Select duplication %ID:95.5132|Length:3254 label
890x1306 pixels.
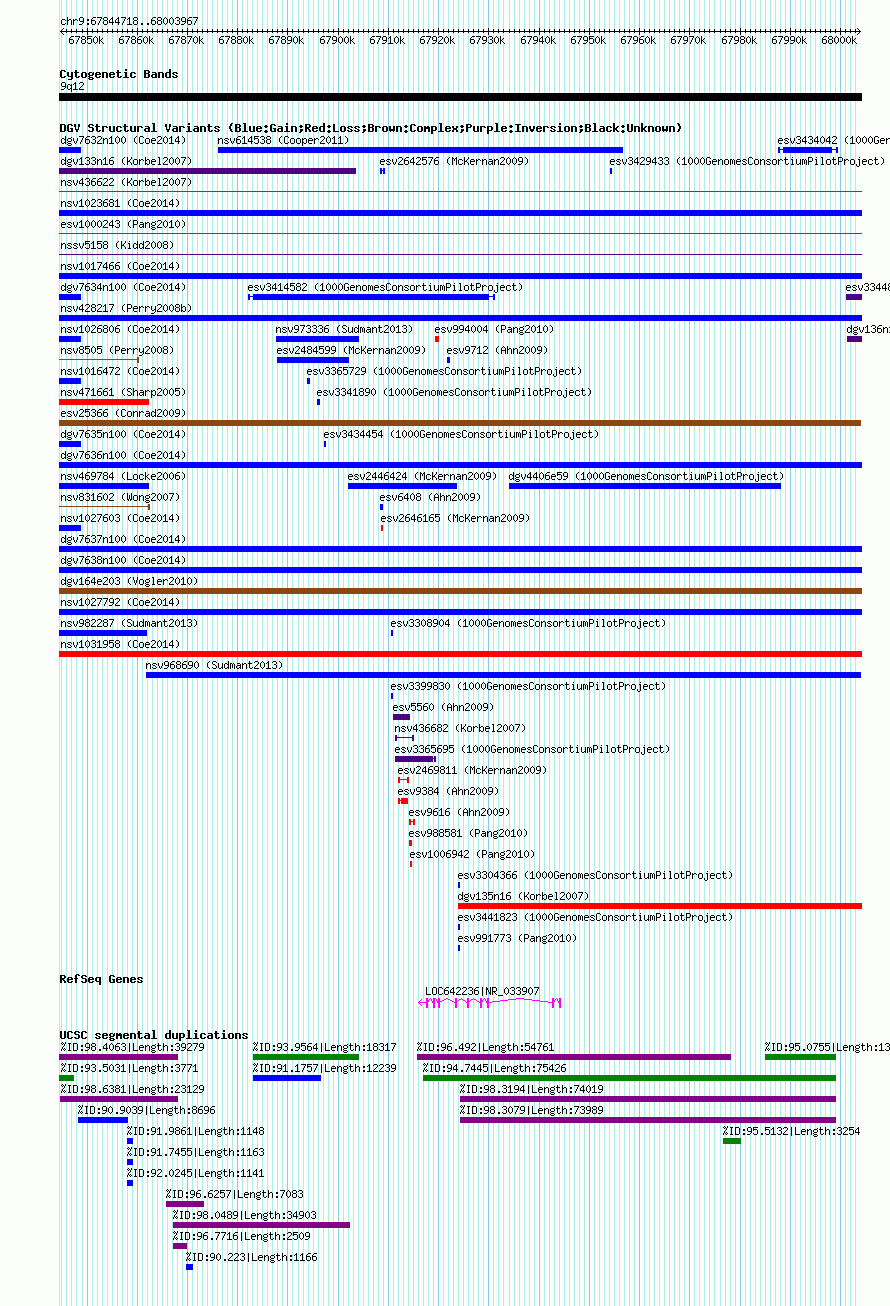coord(792,1131)
